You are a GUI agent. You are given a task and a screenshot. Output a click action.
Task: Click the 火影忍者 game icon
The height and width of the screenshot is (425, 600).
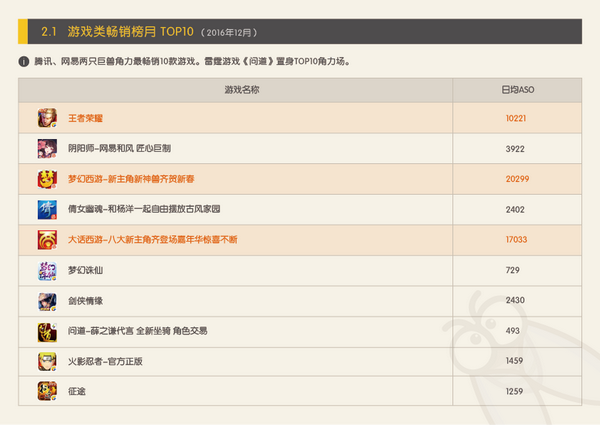[x=47, y=361]
